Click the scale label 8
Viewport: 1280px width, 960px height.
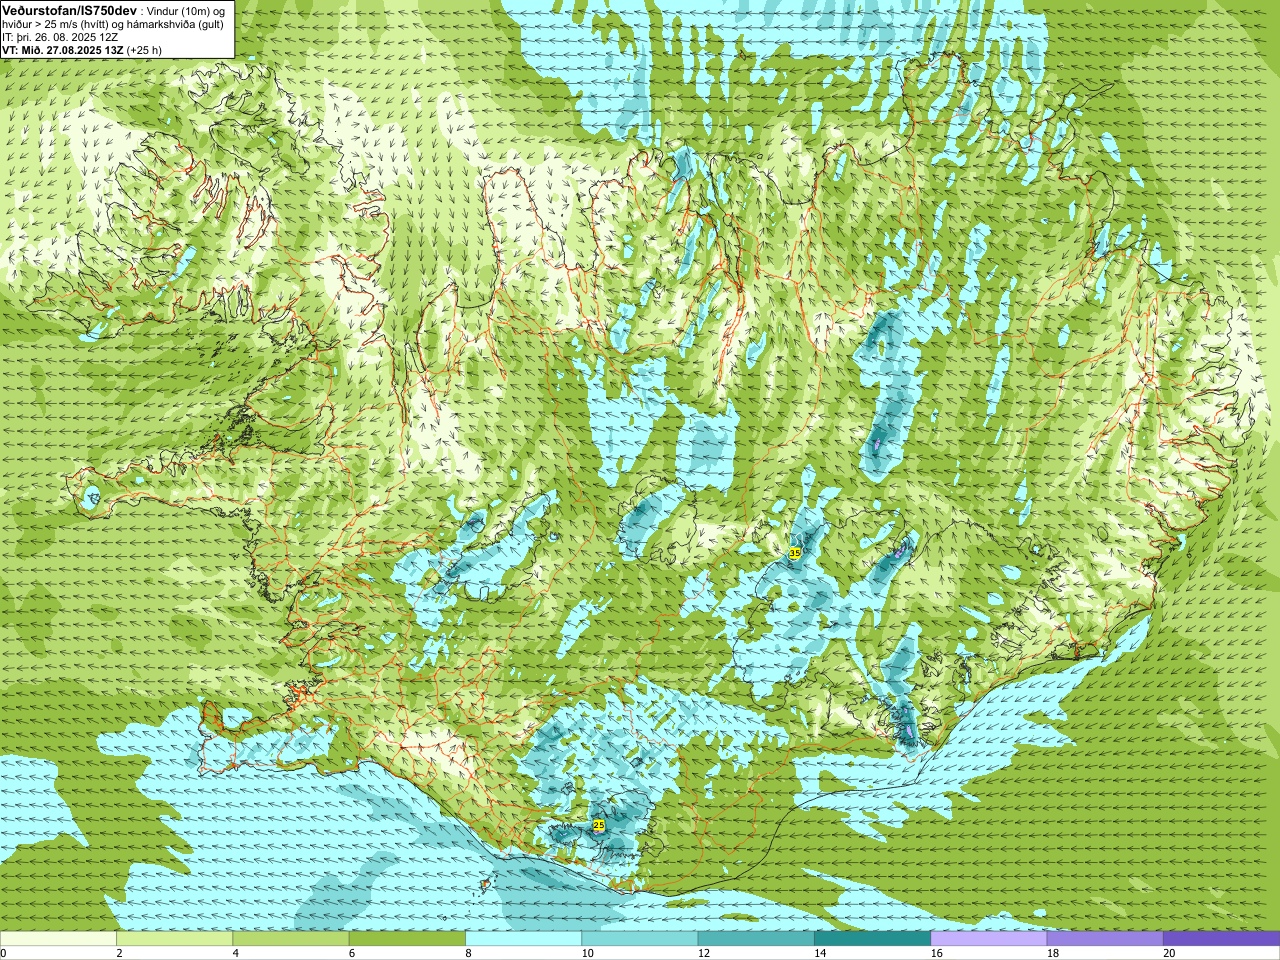point(467,953)
